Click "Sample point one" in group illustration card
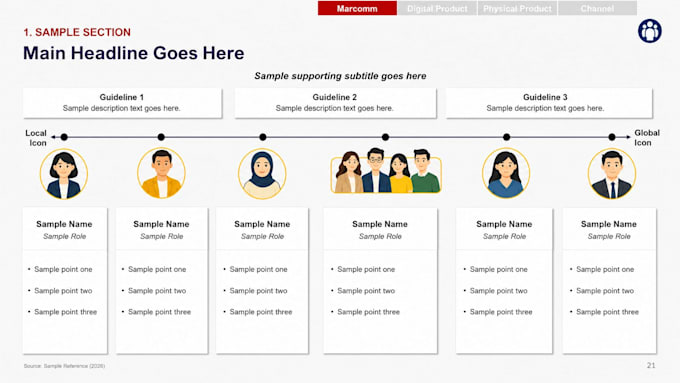Viewport: 680px width, 383px height. pos(366,269)
